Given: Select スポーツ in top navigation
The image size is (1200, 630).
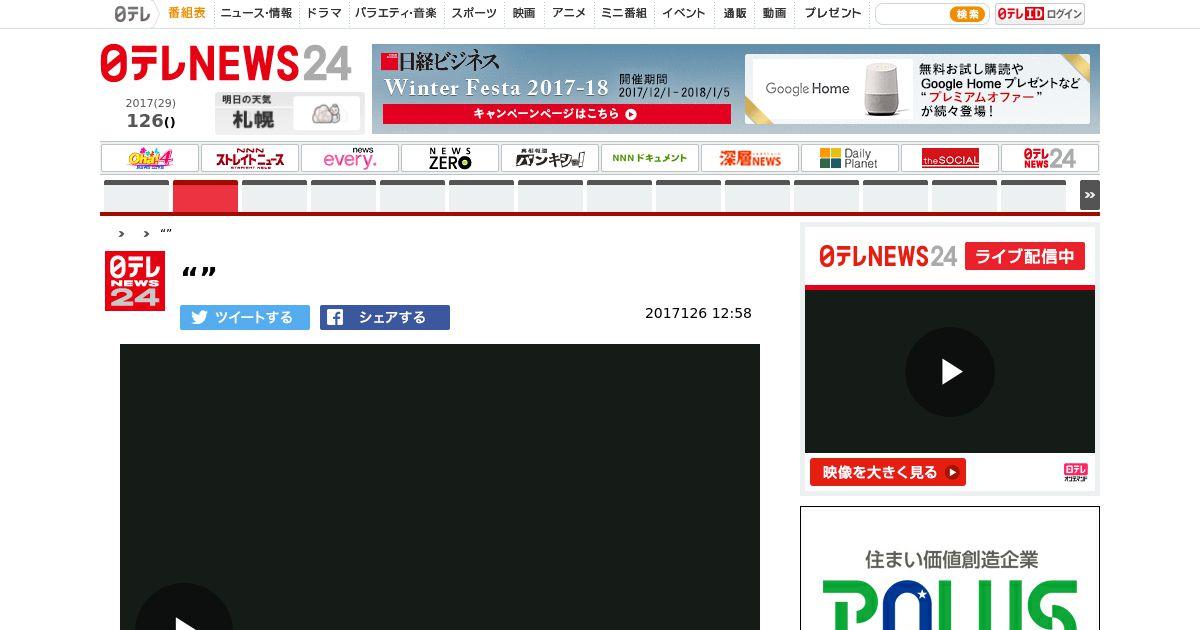Looking at the screenshot, I should [474, 14].
